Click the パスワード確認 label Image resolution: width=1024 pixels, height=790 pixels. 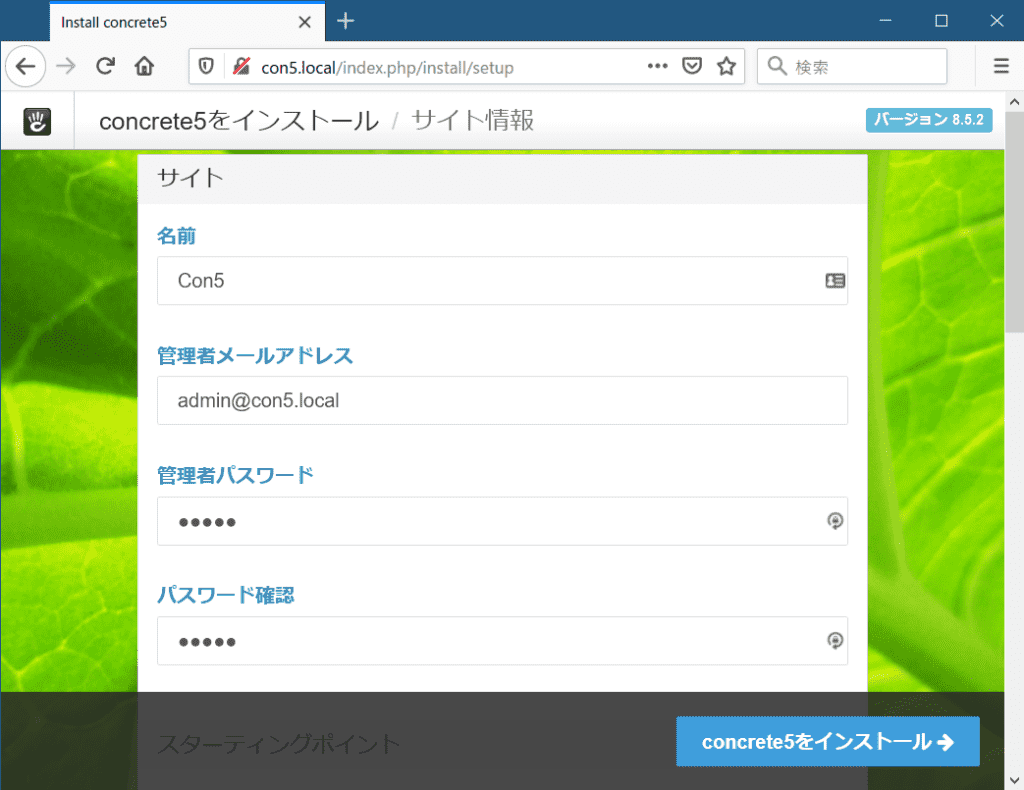coord(225,595)
